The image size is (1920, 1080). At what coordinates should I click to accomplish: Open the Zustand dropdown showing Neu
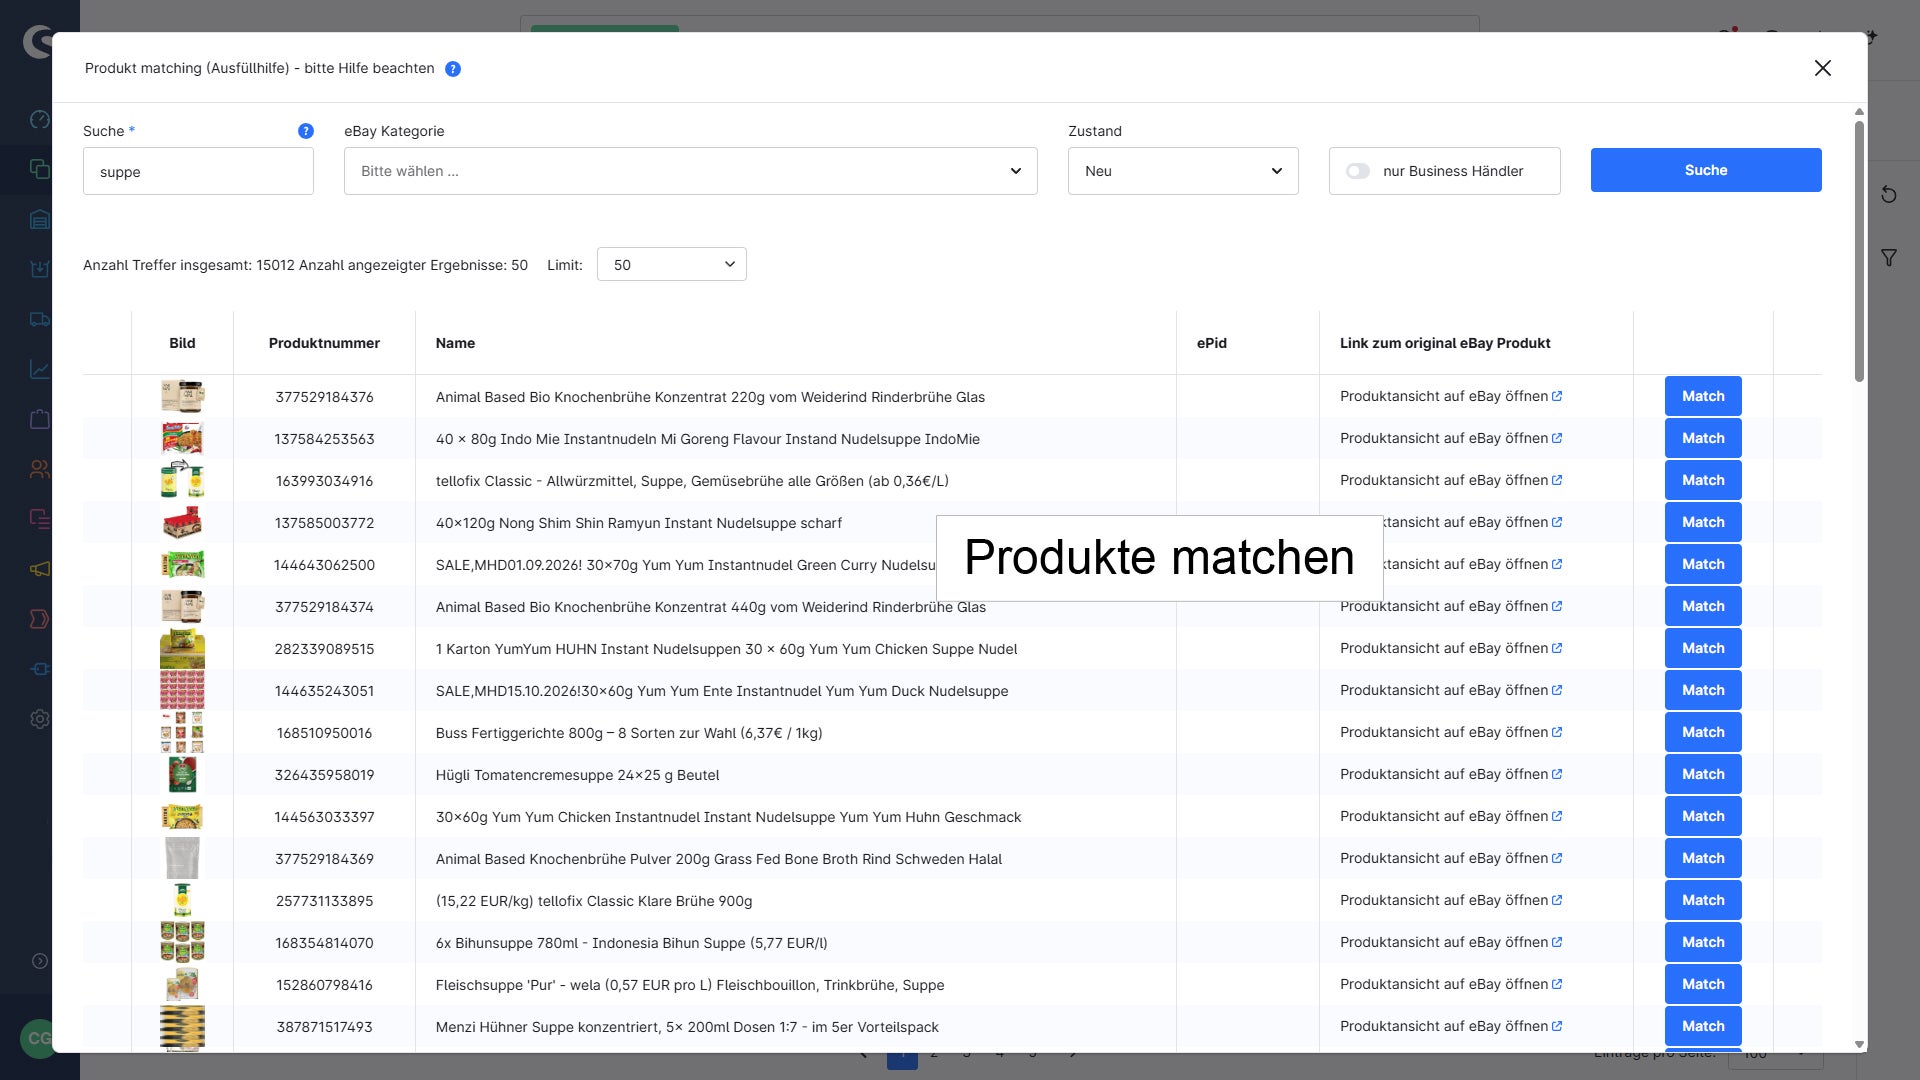1183,171
